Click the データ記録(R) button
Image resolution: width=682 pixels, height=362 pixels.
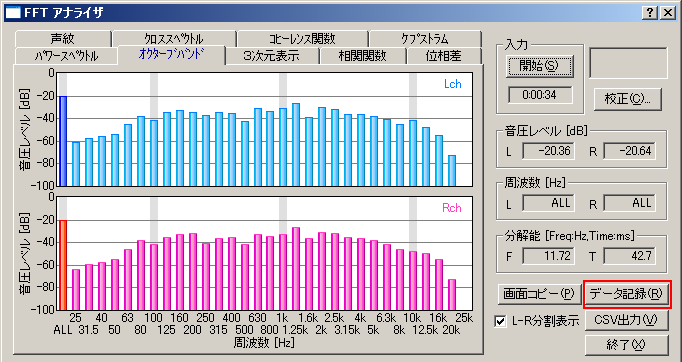pyautogui.click(x=626, y=294)
